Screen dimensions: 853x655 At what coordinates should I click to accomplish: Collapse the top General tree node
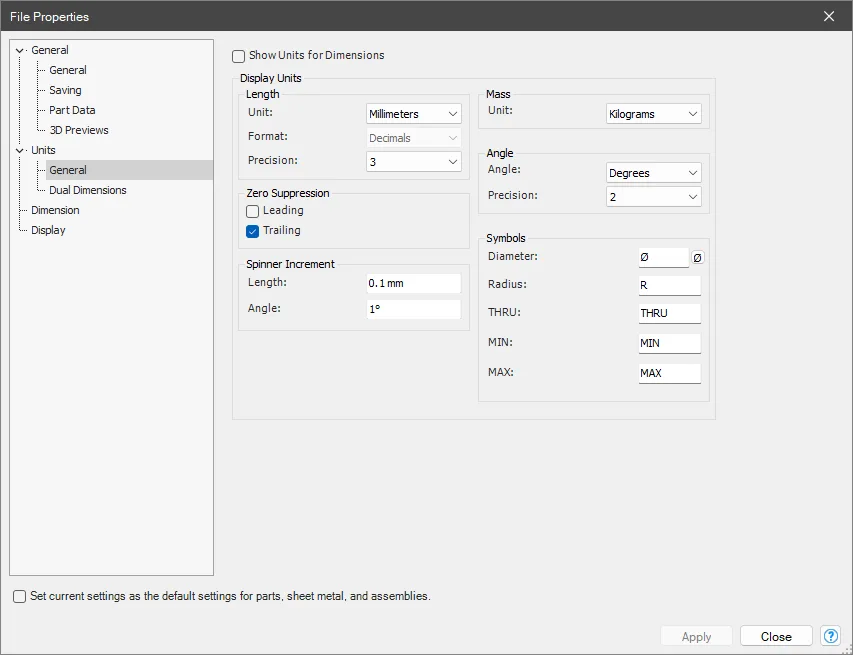coord(20,50)
